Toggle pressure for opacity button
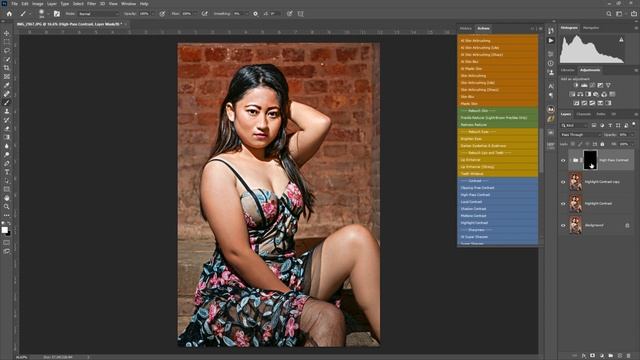 [162, 13]
